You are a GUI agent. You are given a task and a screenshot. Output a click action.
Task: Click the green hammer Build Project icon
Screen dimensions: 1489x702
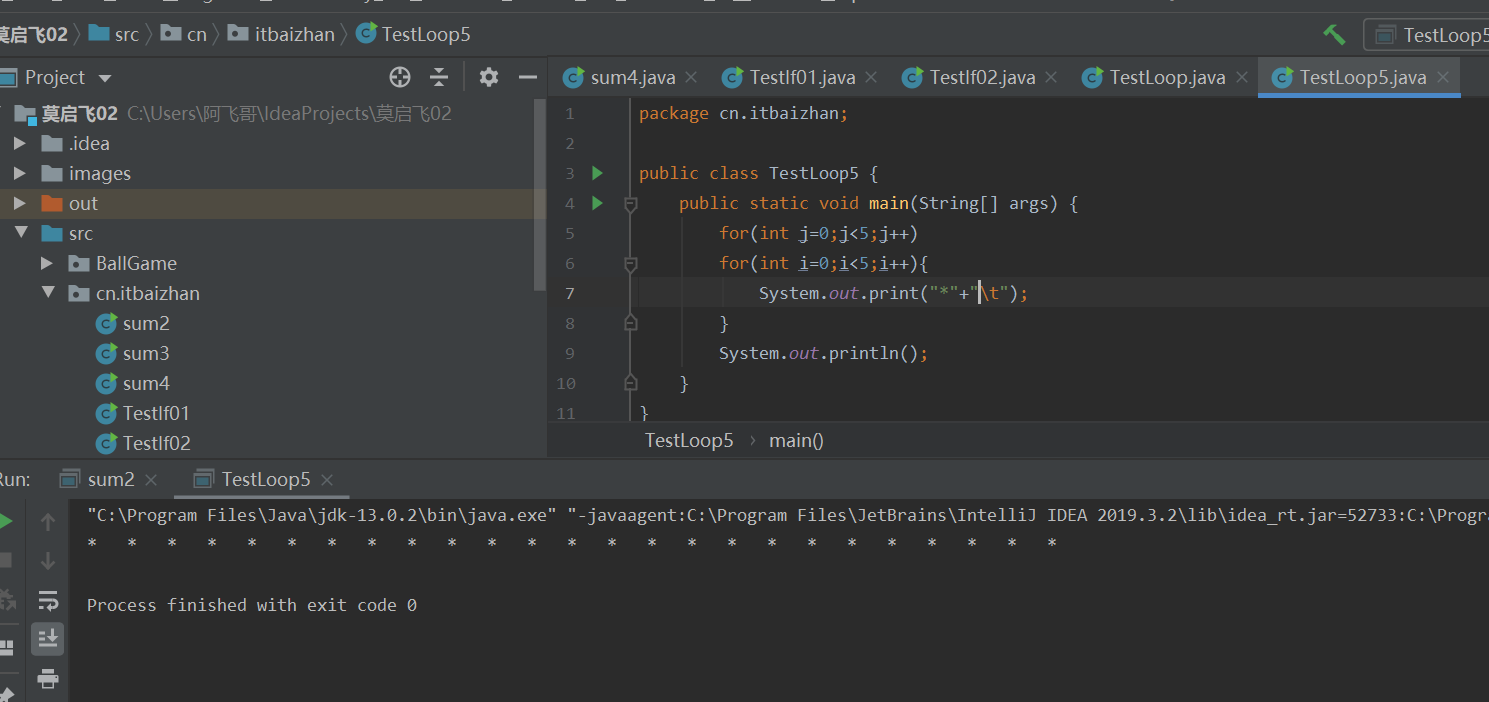click(1334, 35)
